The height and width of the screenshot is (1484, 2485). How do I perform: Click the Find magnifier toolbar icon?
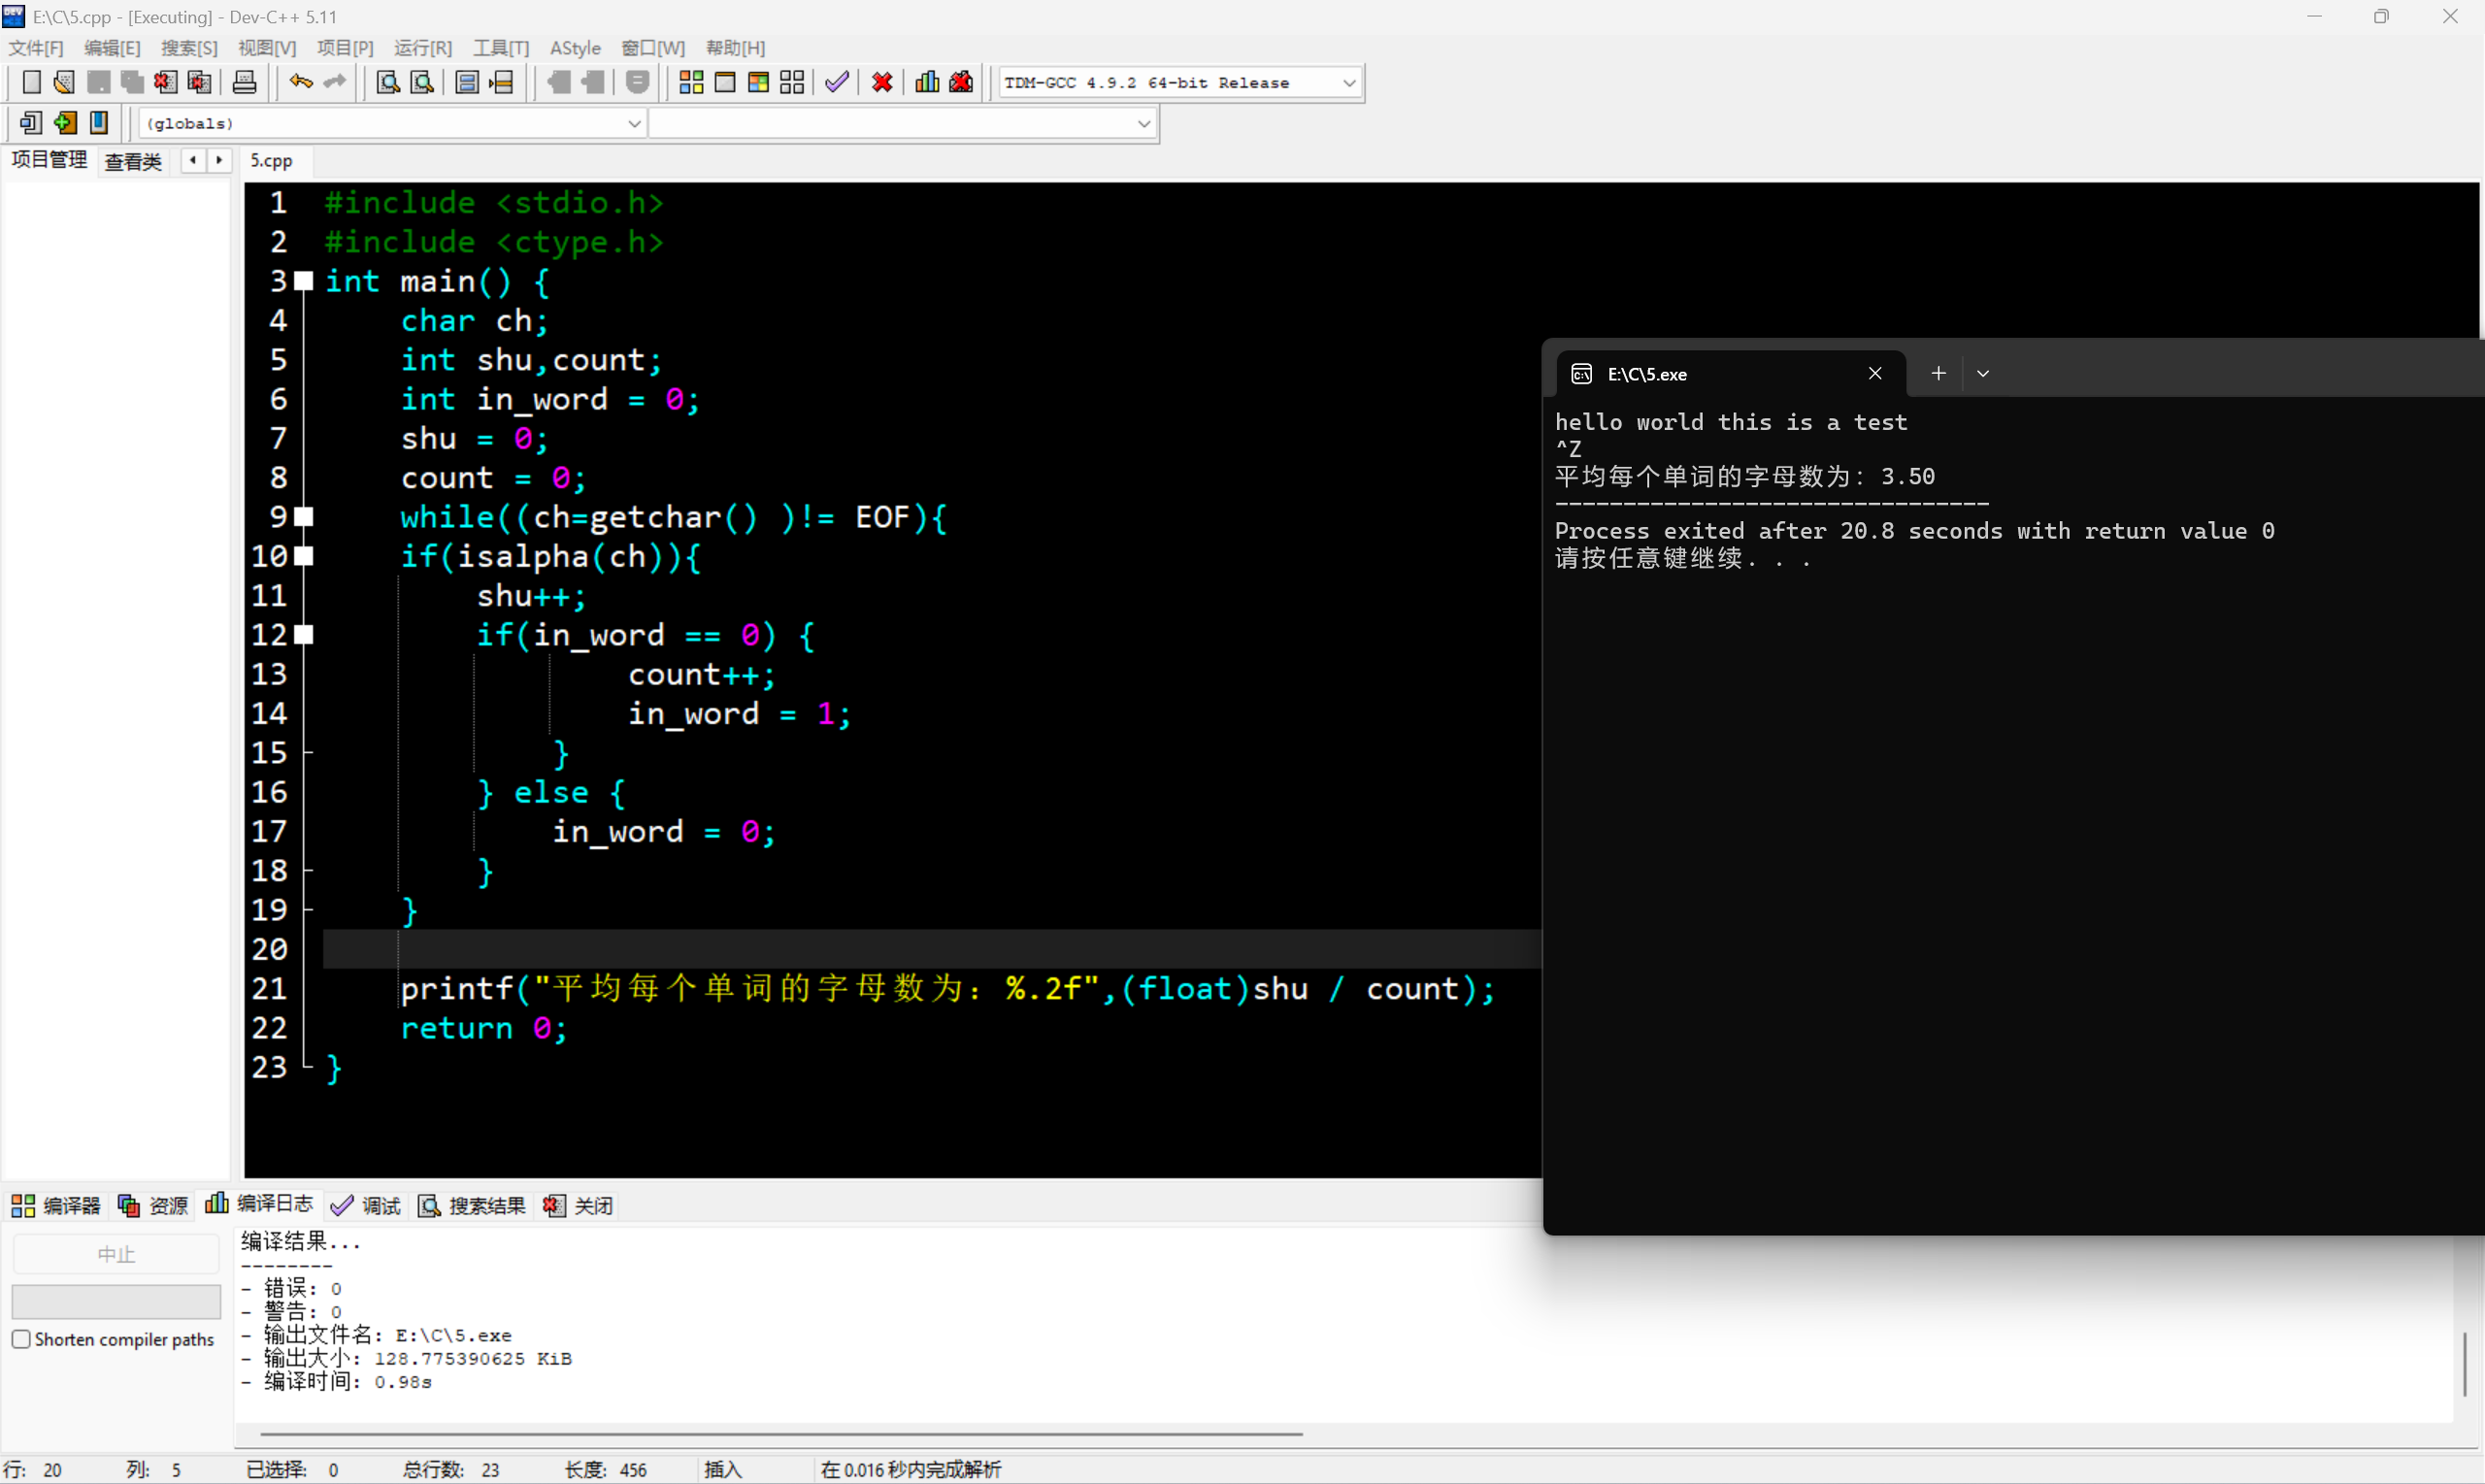pyautogui.click(x=388, y=82)
